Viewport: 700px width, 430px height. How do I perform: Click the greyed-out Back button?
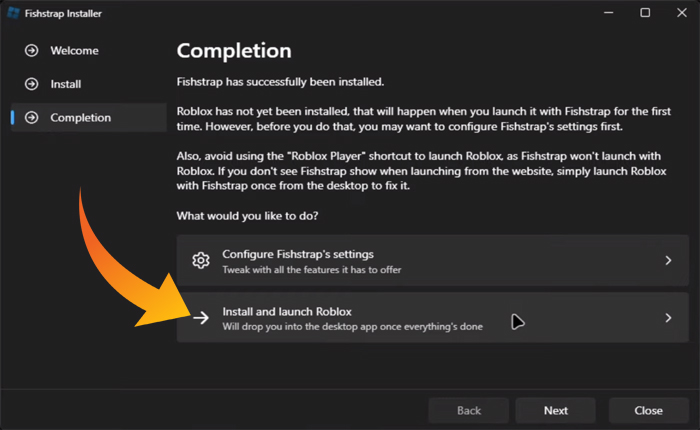pos(468,410)
